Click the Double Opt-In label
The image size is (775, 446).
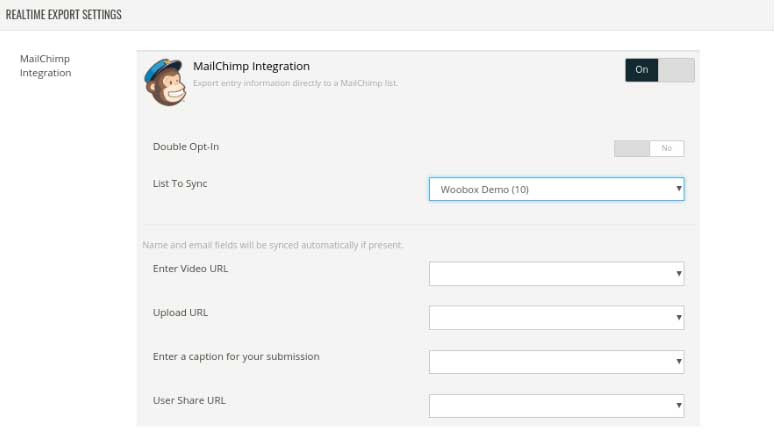pyautogui.click(x=186, y=147)
